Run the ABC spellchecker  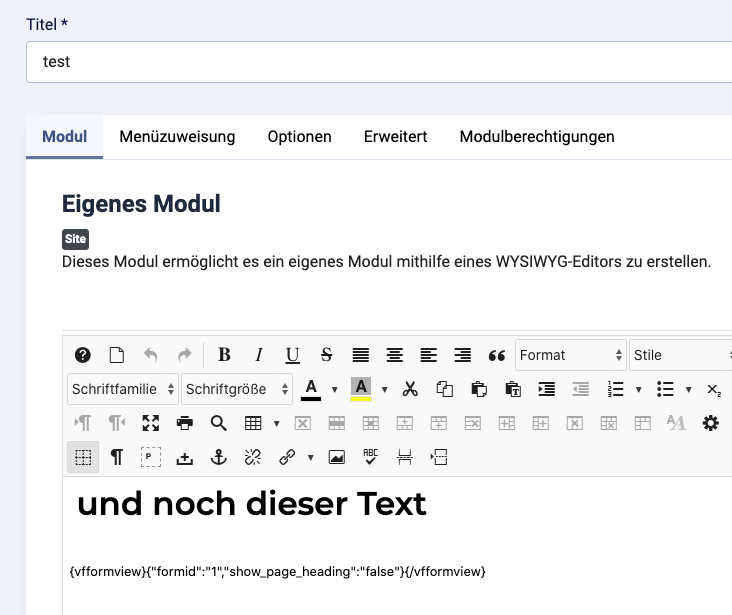click(x=371, y=457)
